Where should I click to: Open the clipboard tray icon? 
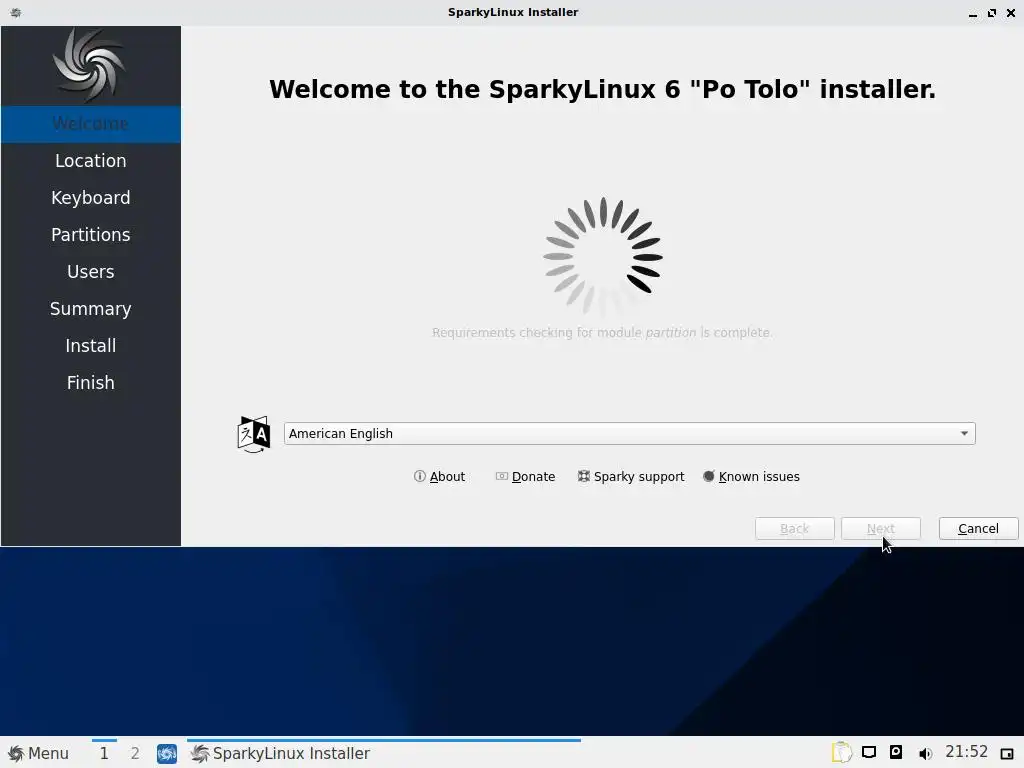click(x=842, y=752)
